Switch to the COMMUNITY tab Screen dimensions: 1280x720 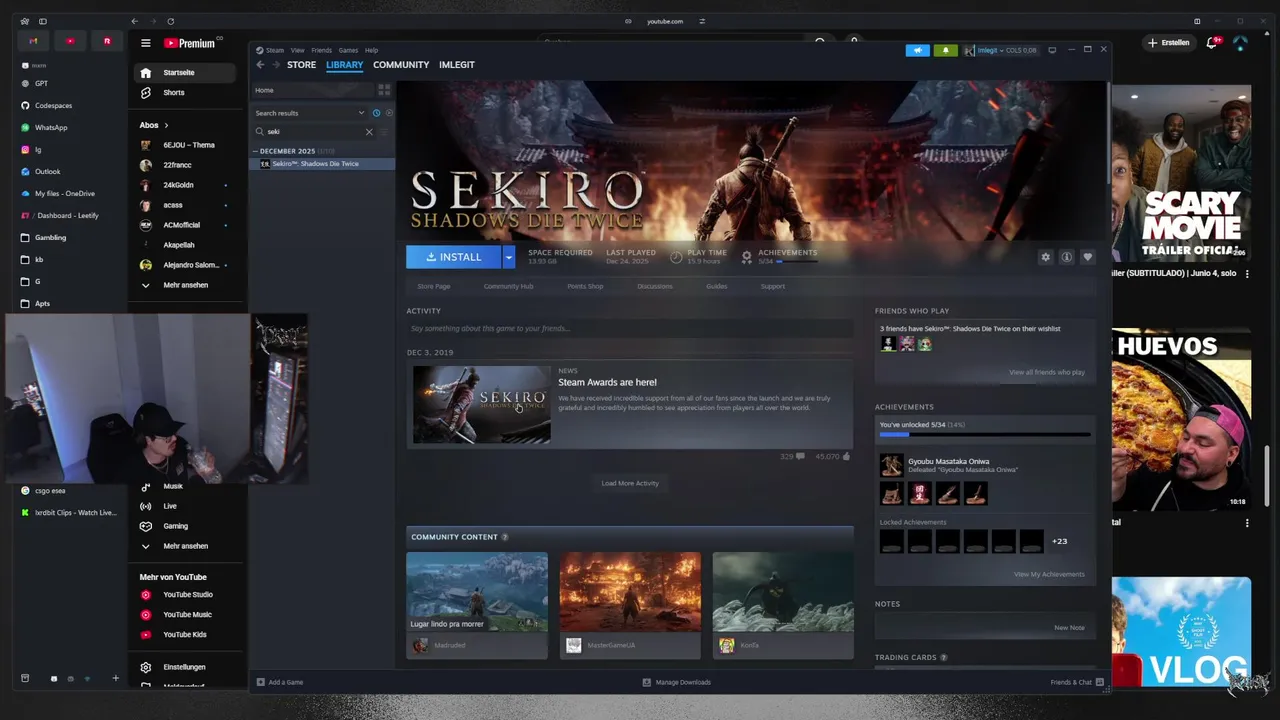[401, 65]
